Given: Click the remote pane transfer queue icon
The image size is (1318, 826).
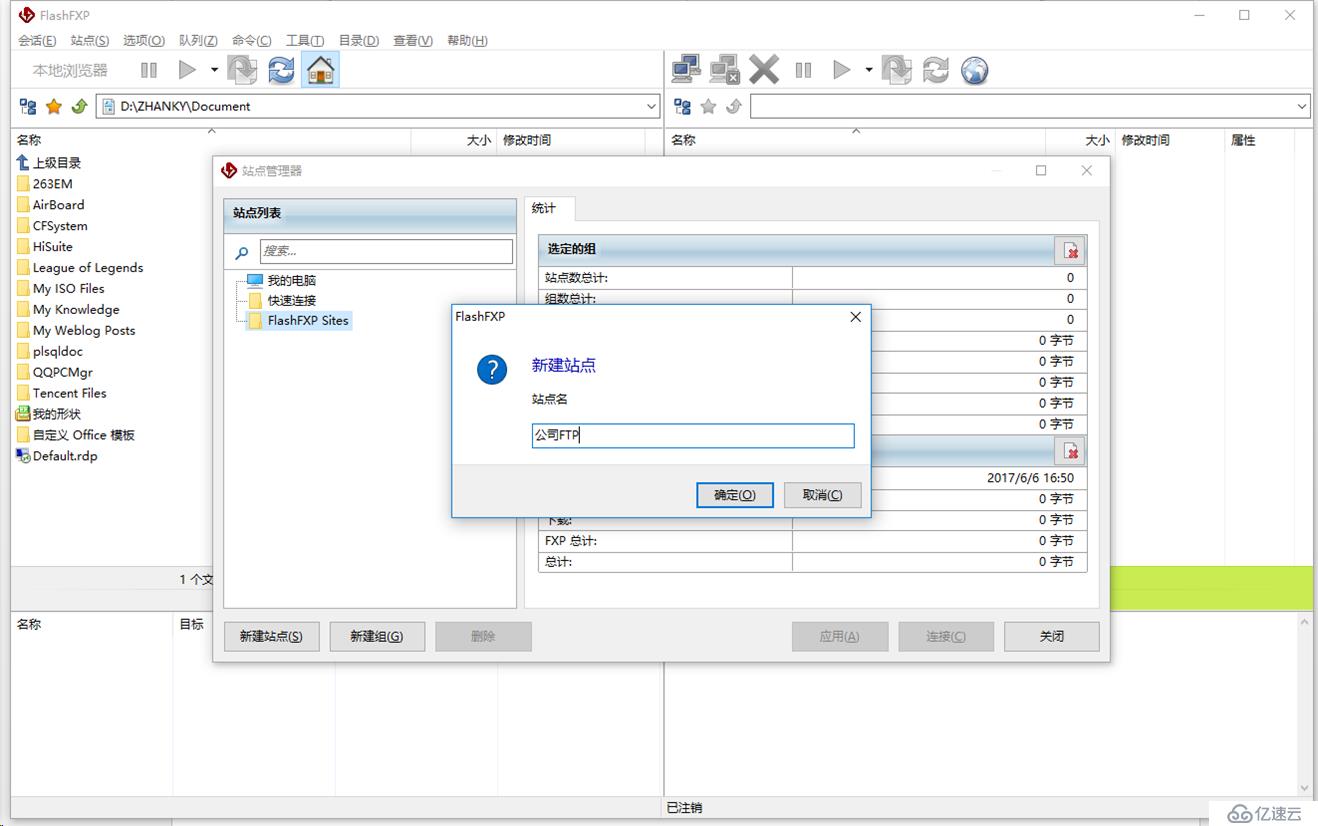Looking at the screenshot, I should [x=896, y=70].
